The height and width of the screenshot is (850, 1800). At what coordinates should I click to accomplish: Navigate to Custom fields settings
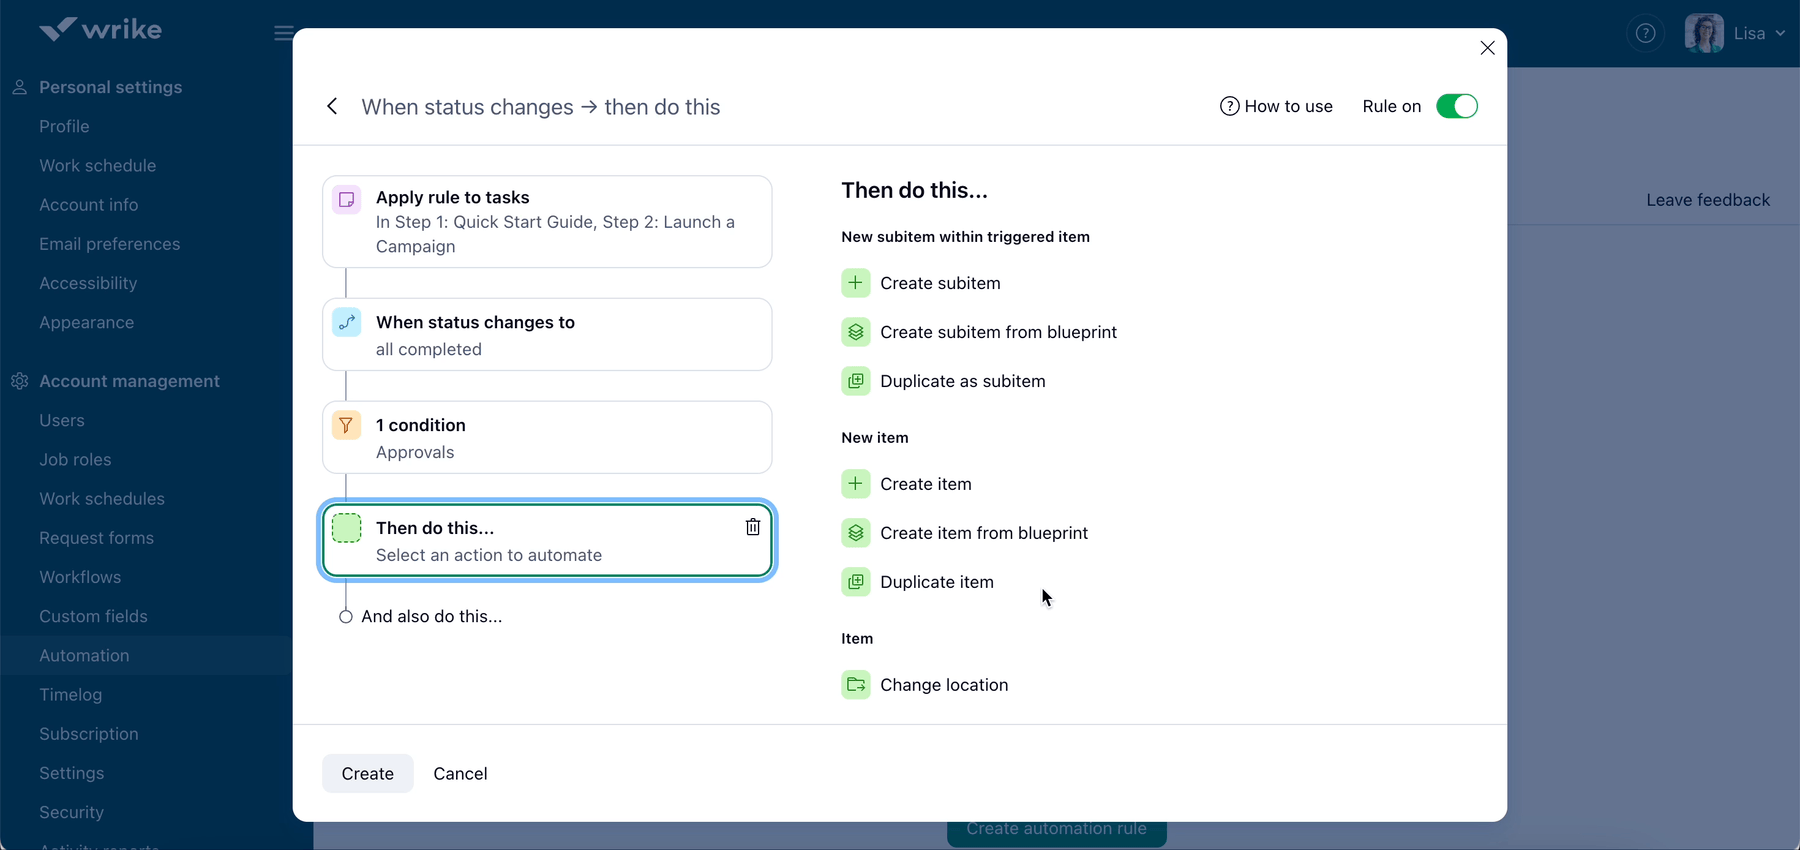point(93,617)
